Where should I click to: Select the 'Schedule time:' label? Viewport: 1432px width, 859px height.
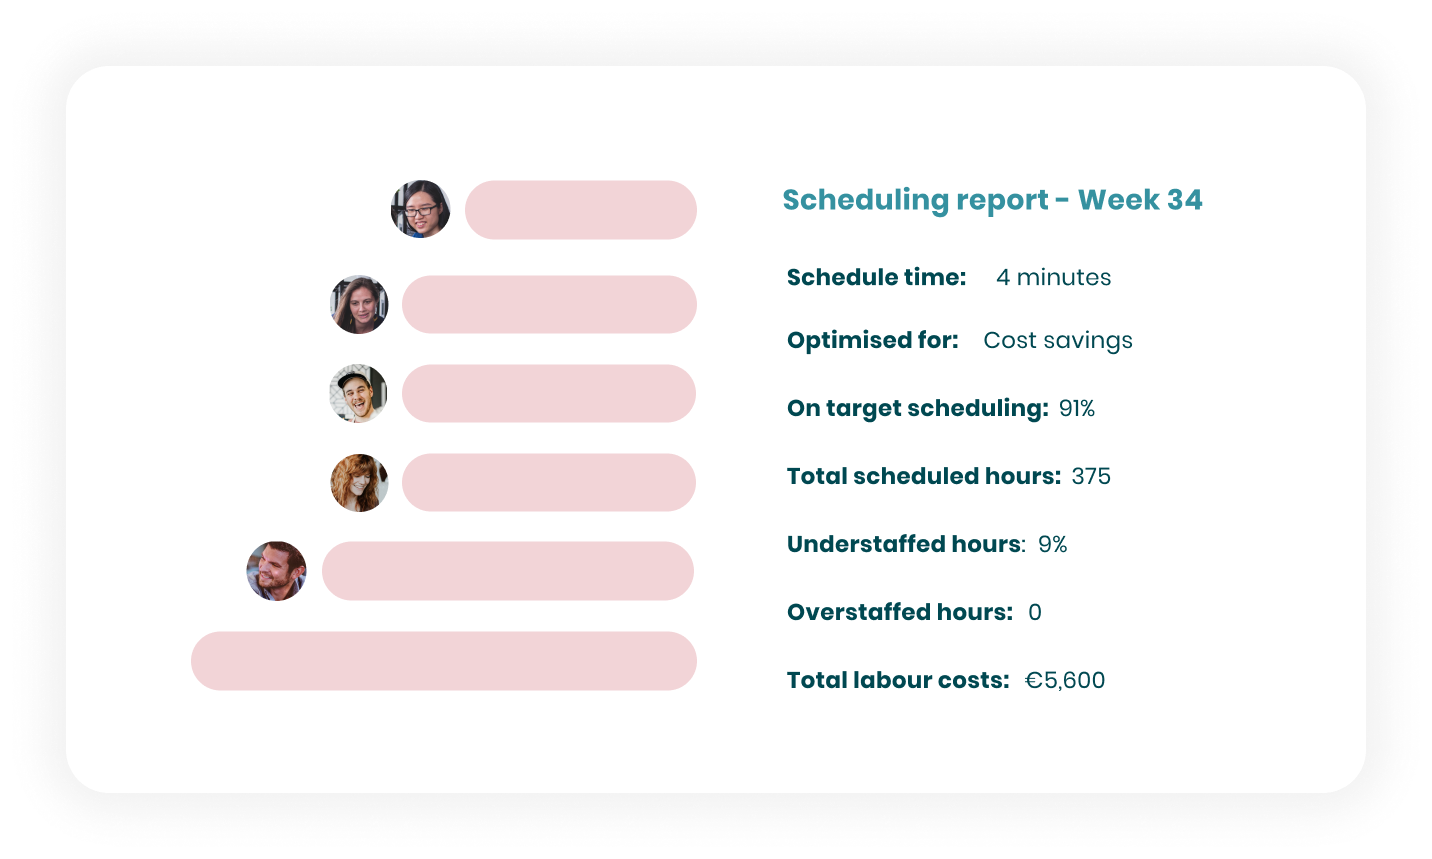tap(876, 277)
